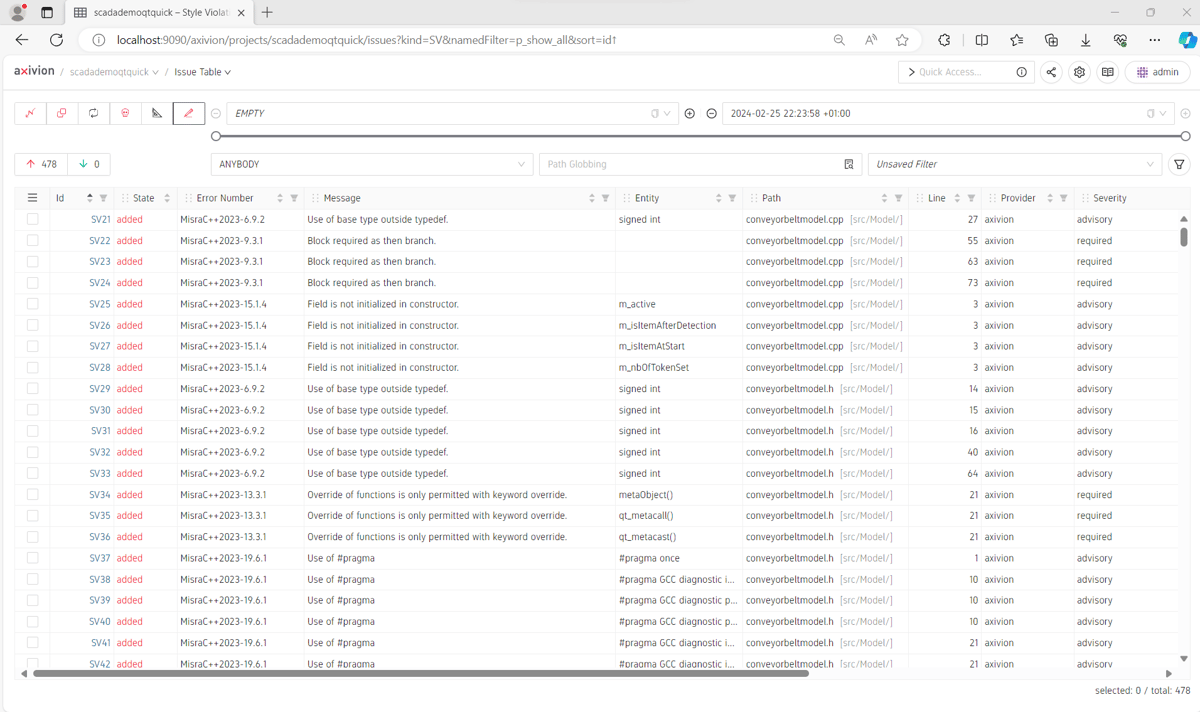1200x712 pixels.
Task: Select the checkbox next to SV34
Action: (33, 495)
